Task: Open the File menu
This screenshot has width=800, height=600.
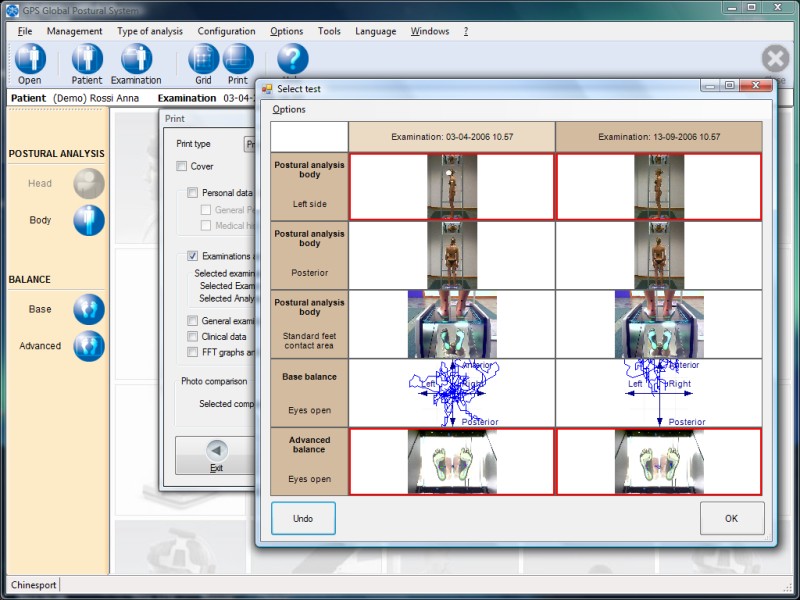Action: [x=25, y=31]
